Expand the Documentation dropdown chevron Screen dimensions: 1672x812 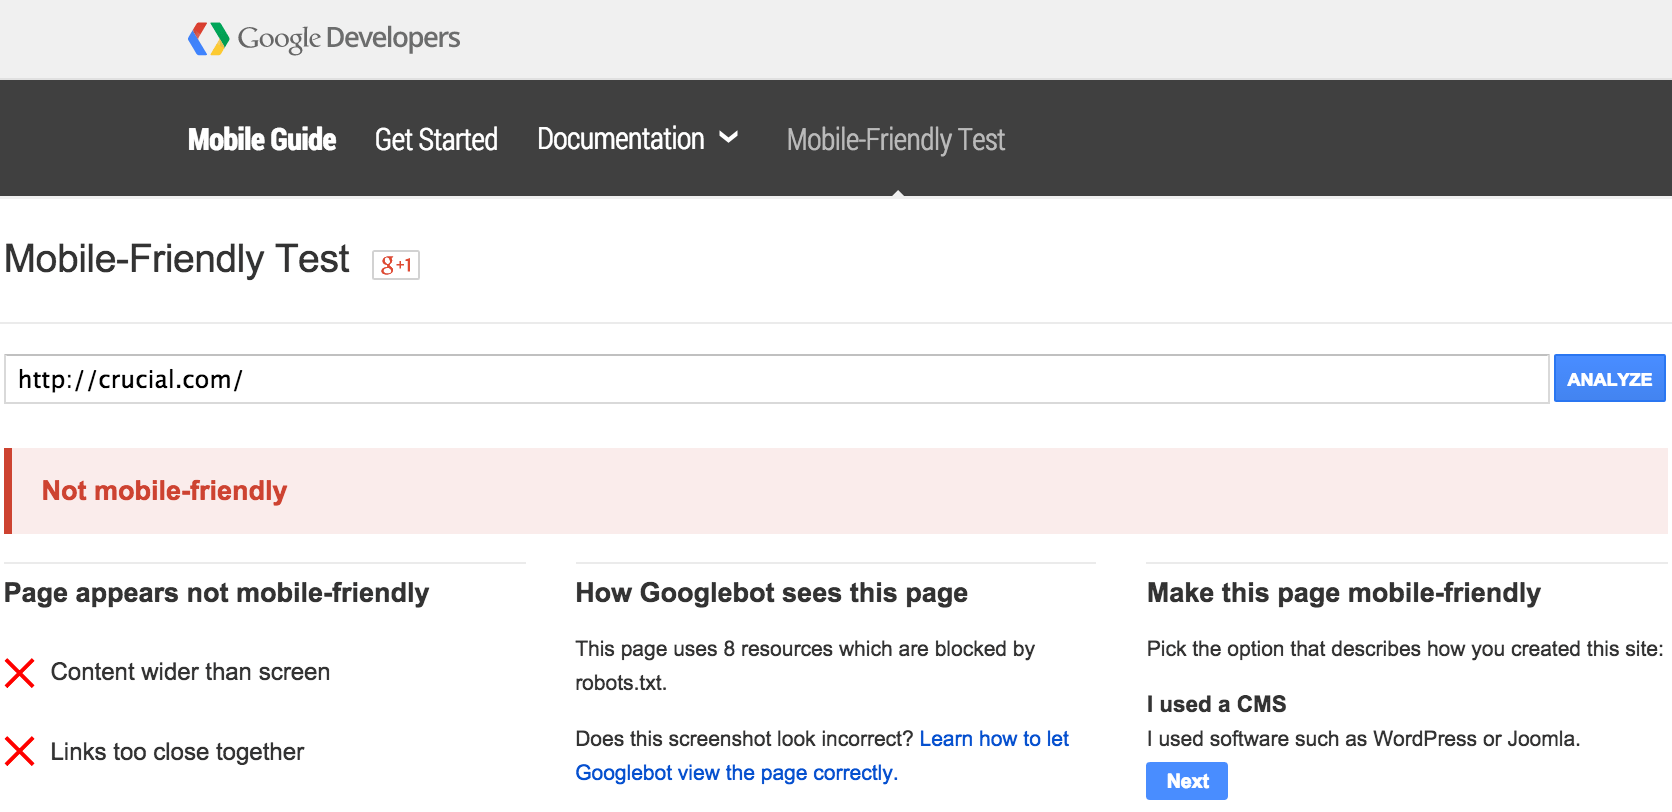point(729,137)
